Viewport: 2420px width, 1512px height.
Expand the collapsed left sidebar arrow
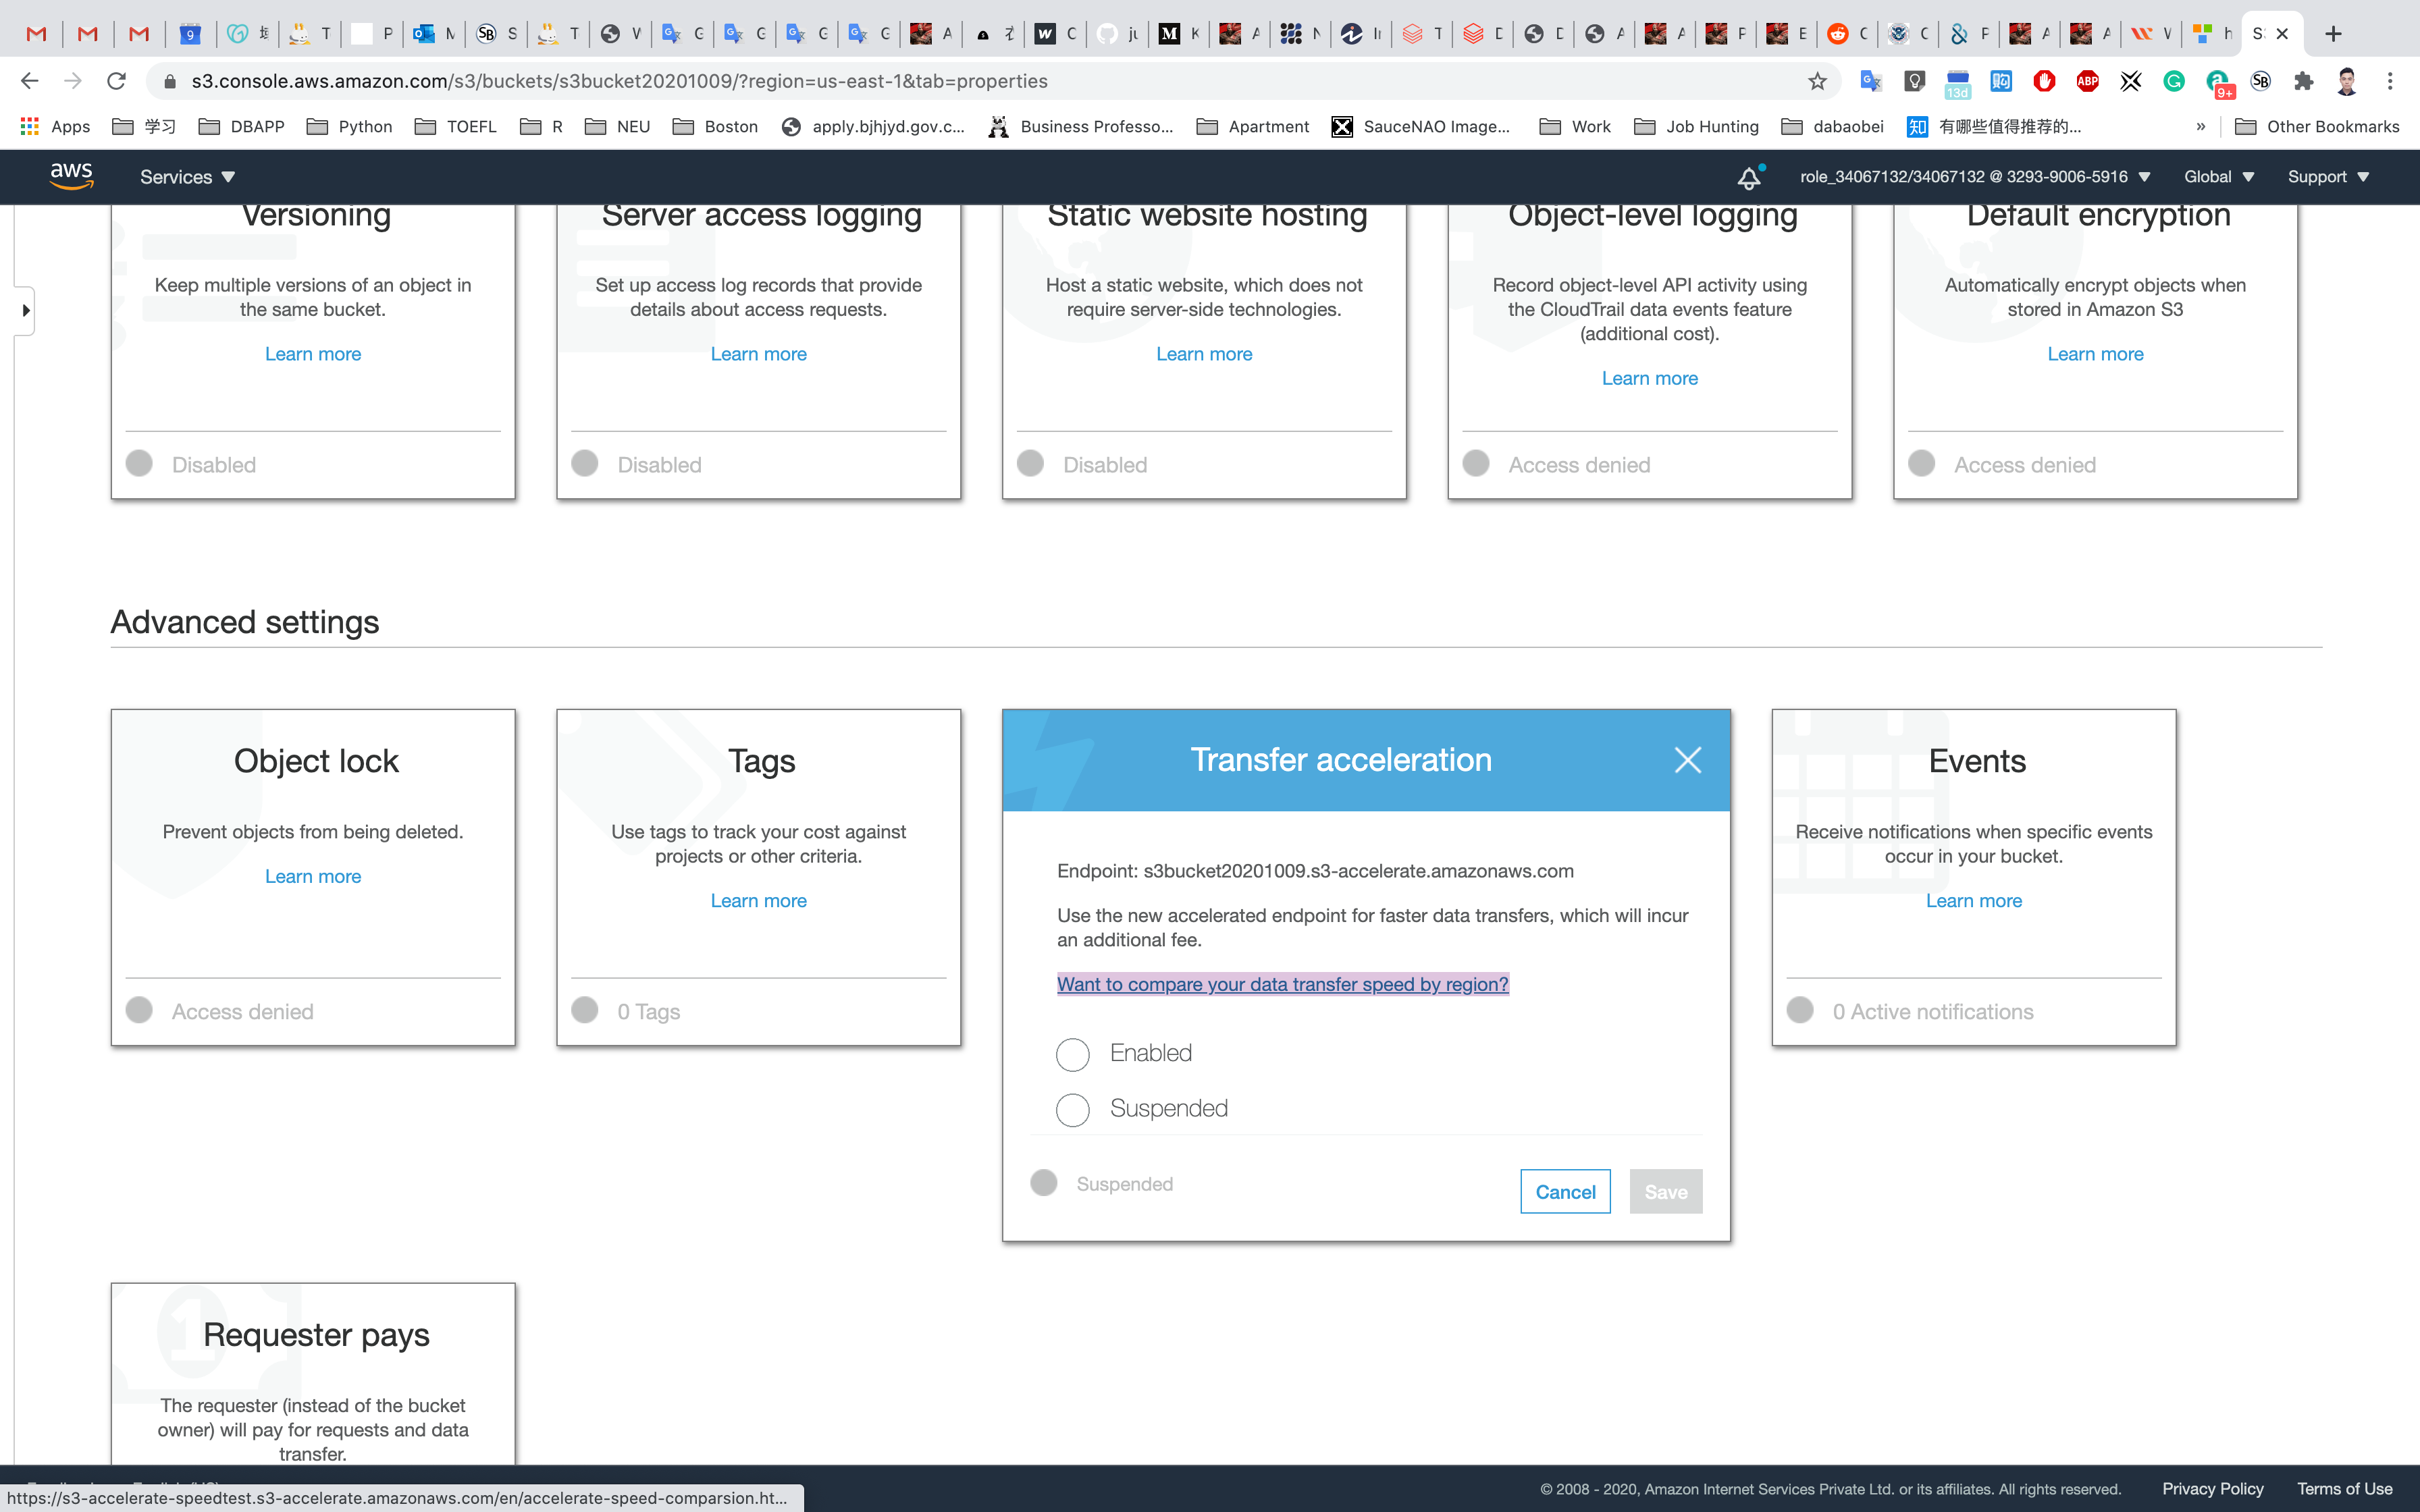pos(25,310)
